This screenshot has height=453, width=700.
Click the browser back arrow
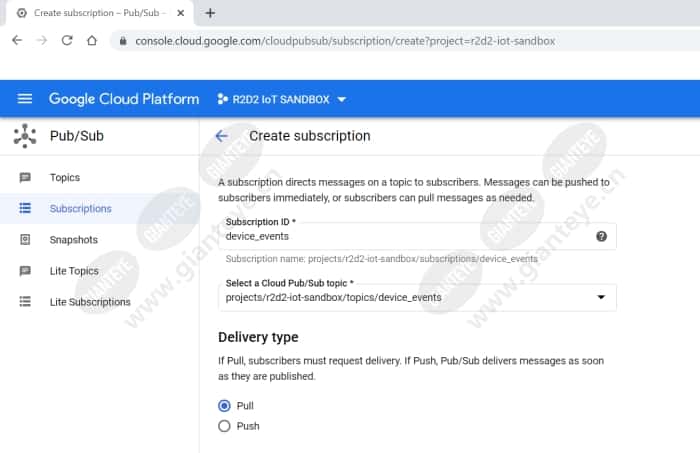[x=17, y=41]
